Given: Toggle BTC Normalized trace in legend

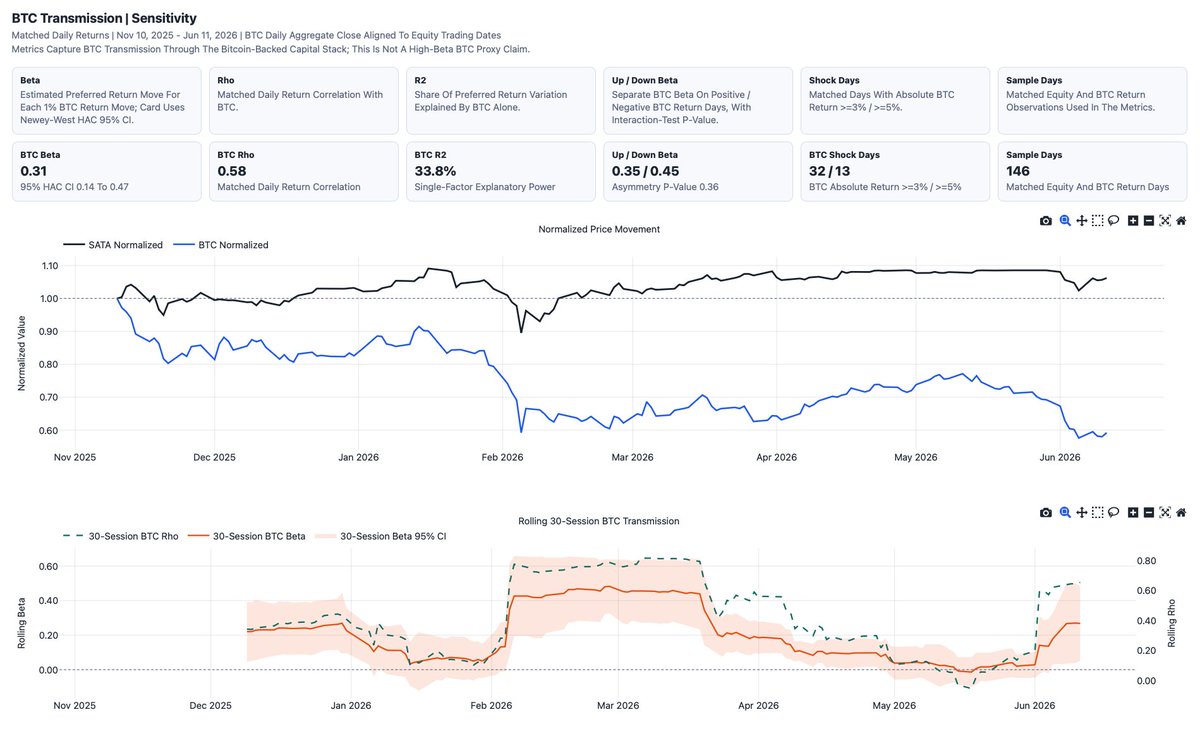Looking at the screenshot, I should [x=221, y=245].
